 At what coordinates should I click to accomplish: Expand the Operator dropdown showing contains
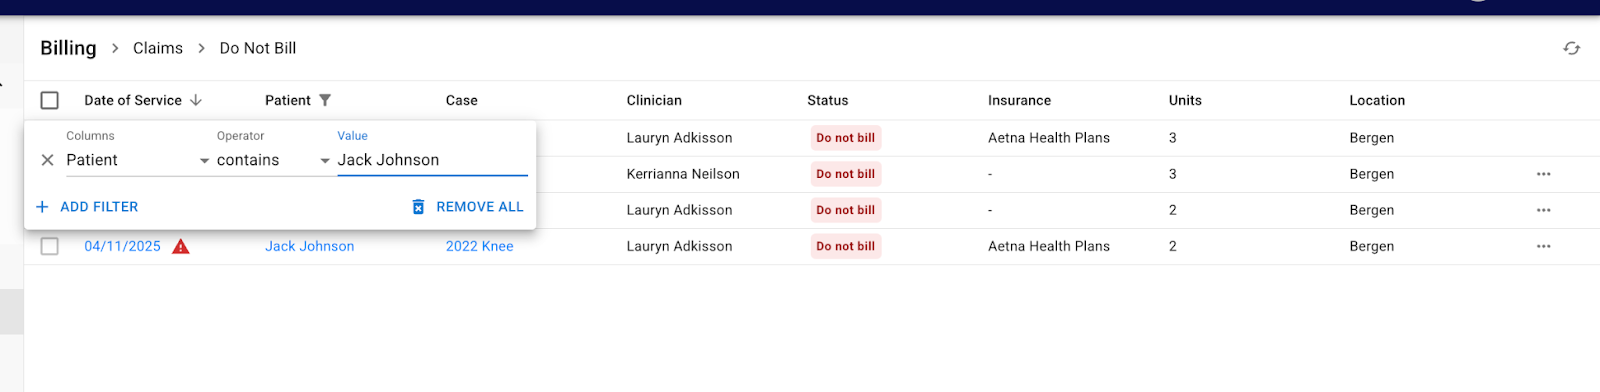pos(273,160)
